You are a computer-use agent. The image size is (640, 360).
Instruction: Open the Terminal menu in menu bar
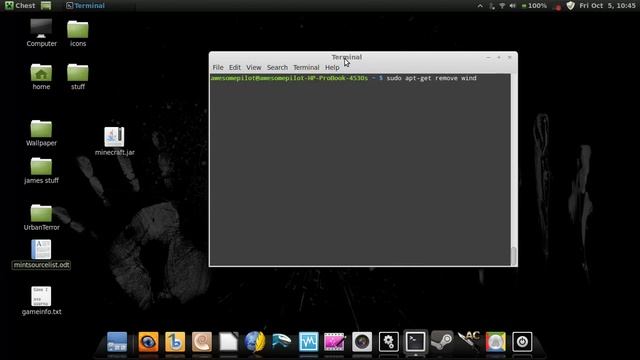[x=306, y=67]
